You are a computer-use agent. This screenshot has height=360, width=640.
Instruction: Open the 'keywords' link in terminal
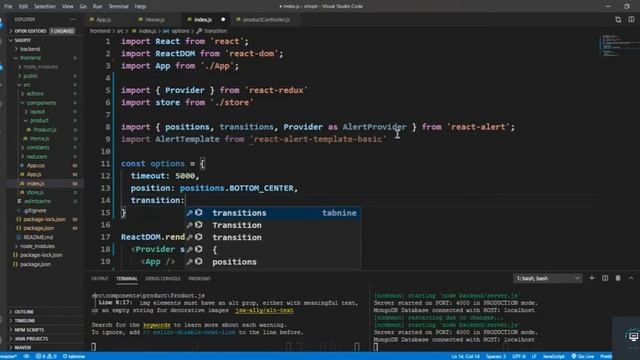[x=157, y=325]
